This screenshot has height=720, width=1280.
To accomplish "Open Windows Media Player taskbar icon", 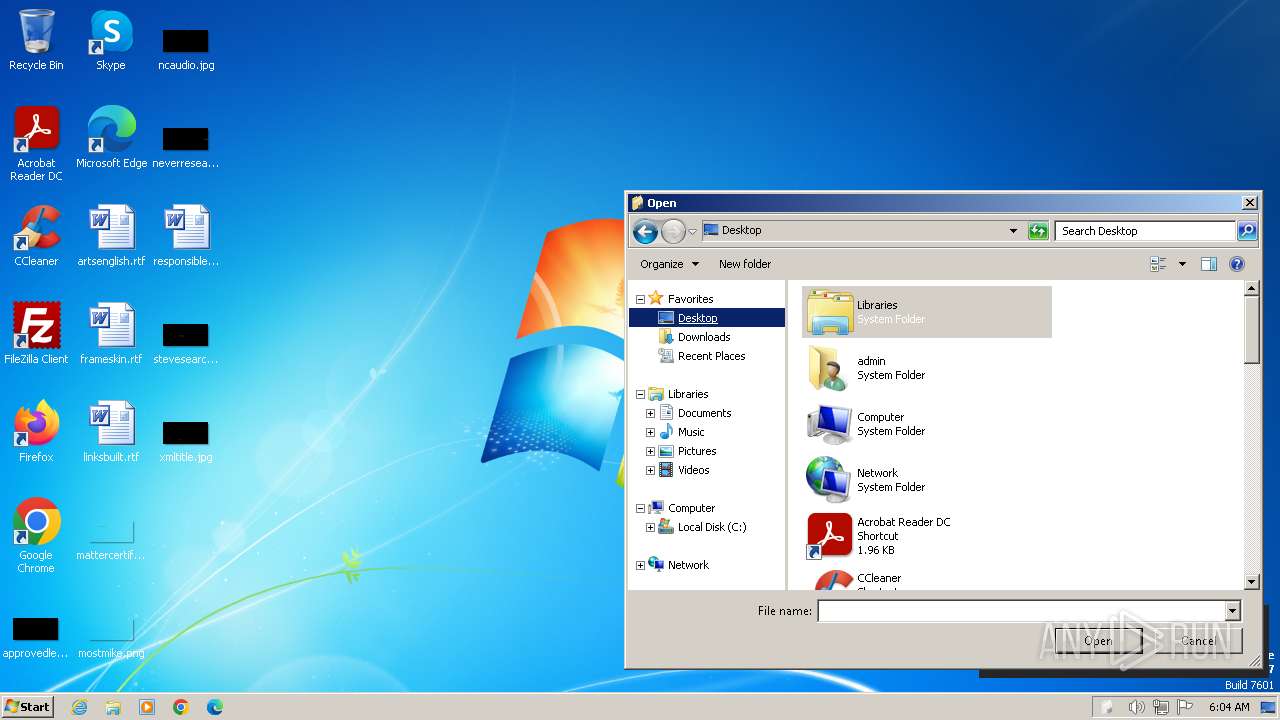I will (x=147, y=707).
